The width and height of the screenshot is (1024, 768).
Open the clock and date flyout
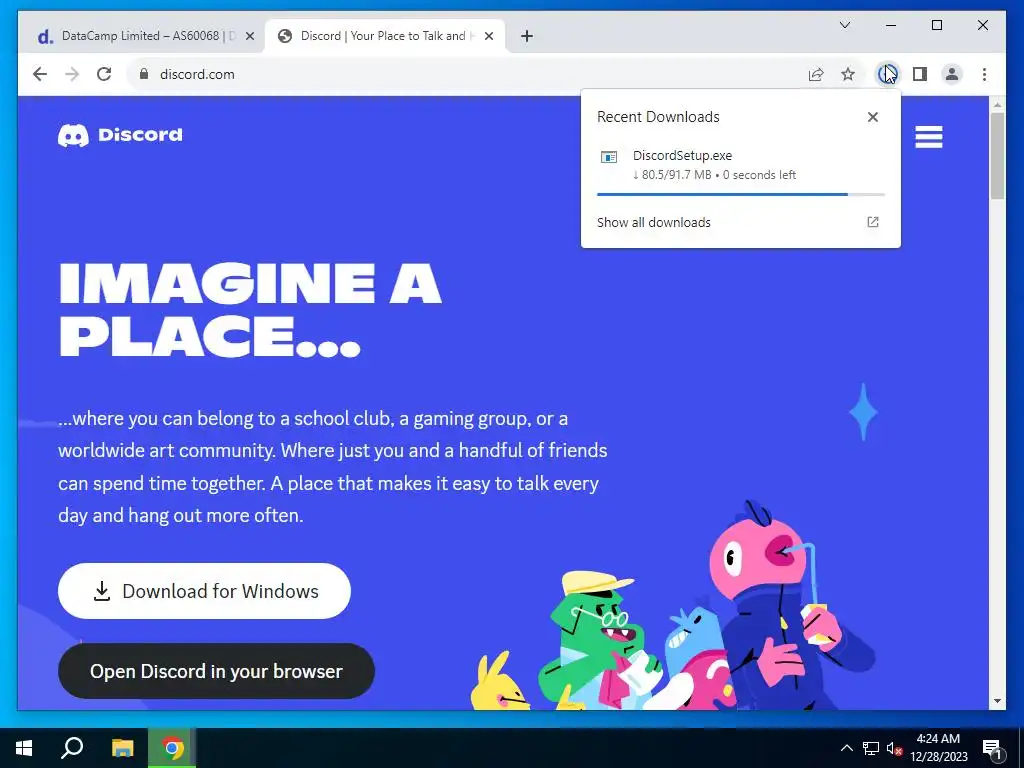point(939,748)
